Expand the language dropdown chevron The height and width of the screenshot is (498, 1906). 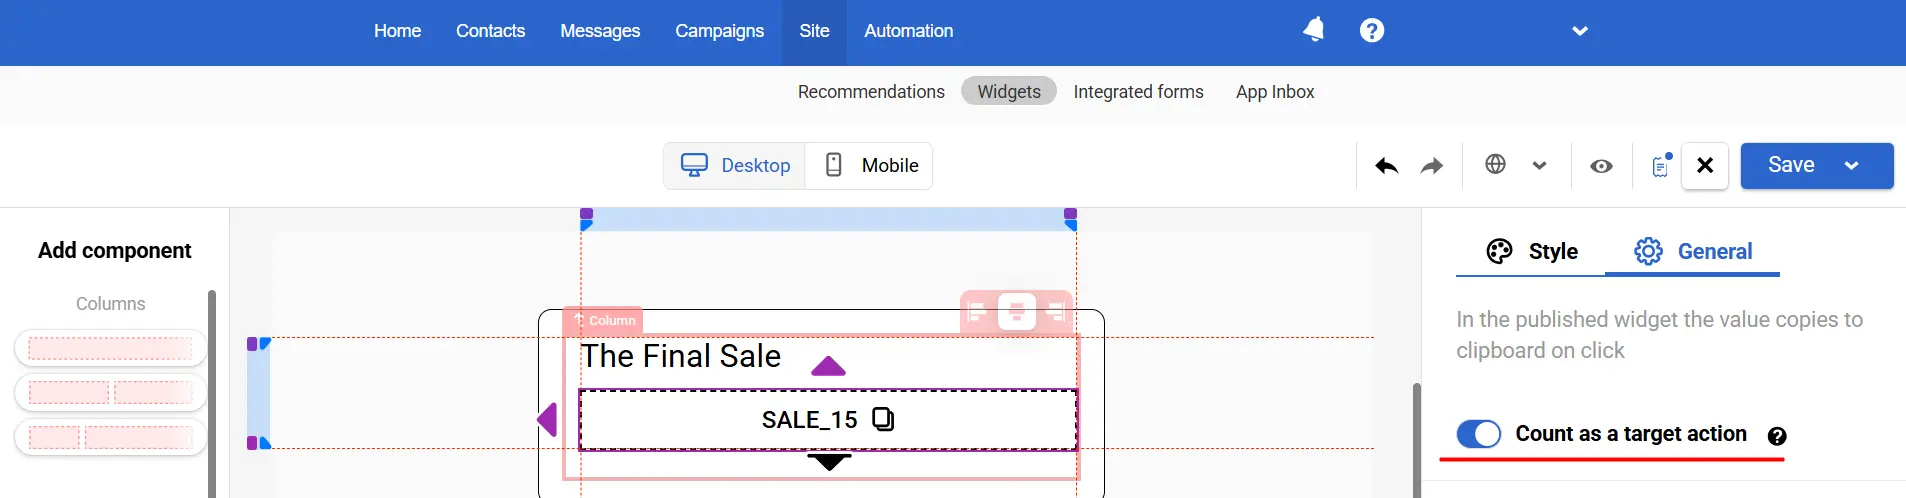1539,166
